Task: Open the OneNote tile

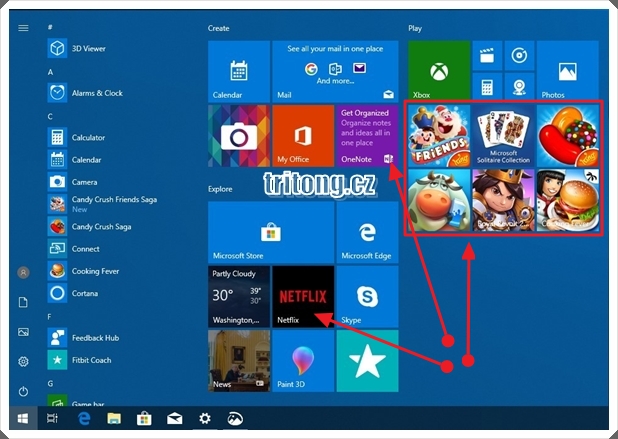Action: tap(367, 136)
